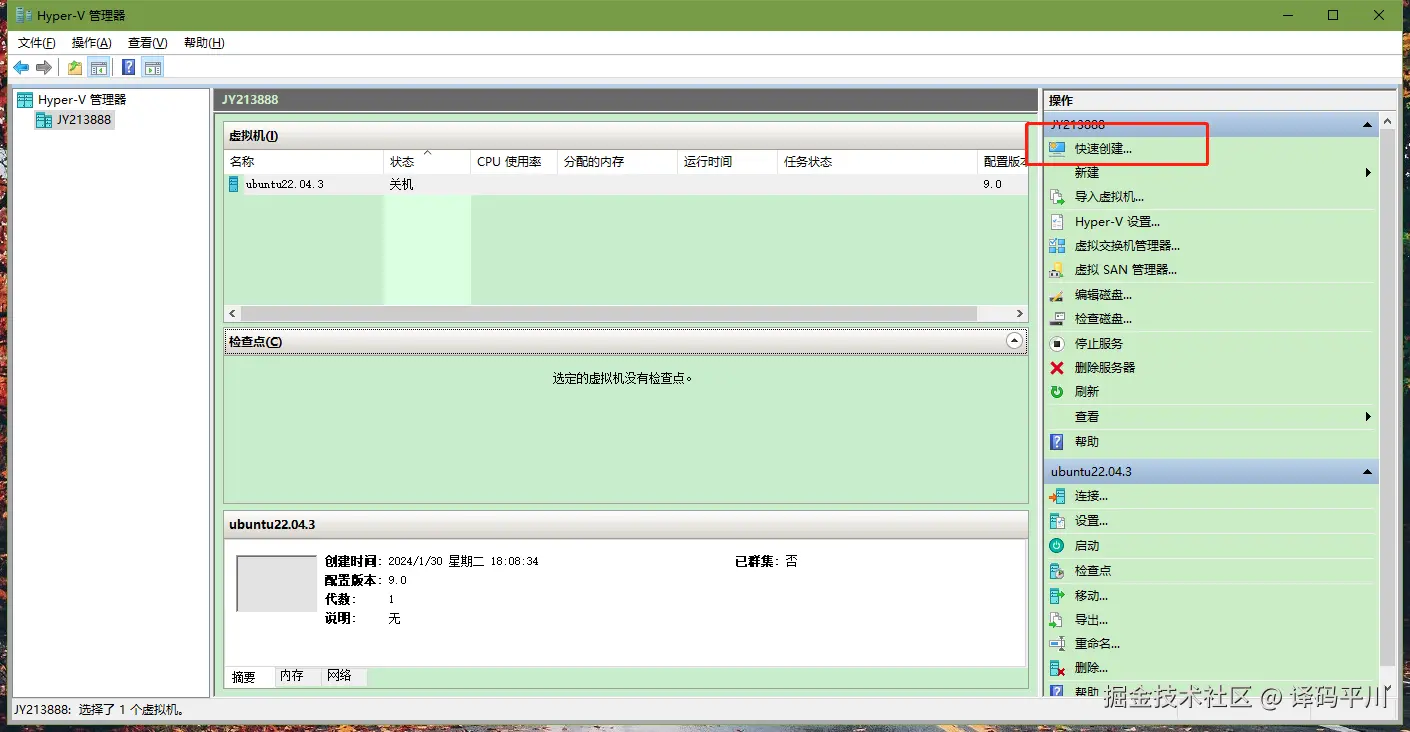The height and width of the screenshot is (732, 1410).
Task: Click the right arrow of the VM list scrollbar
Action: pos(1019,313)
